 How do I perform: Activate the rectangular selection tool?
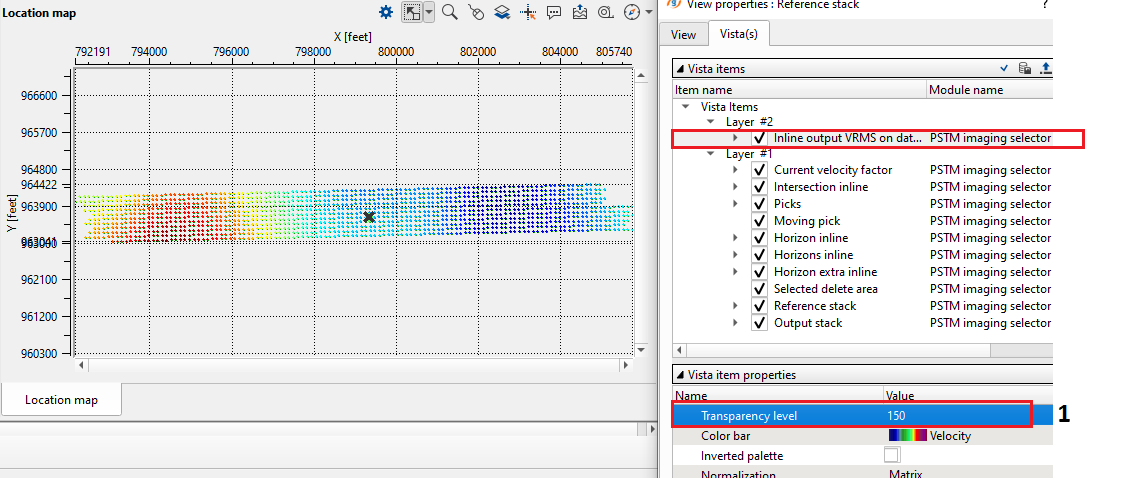point(411,12)
